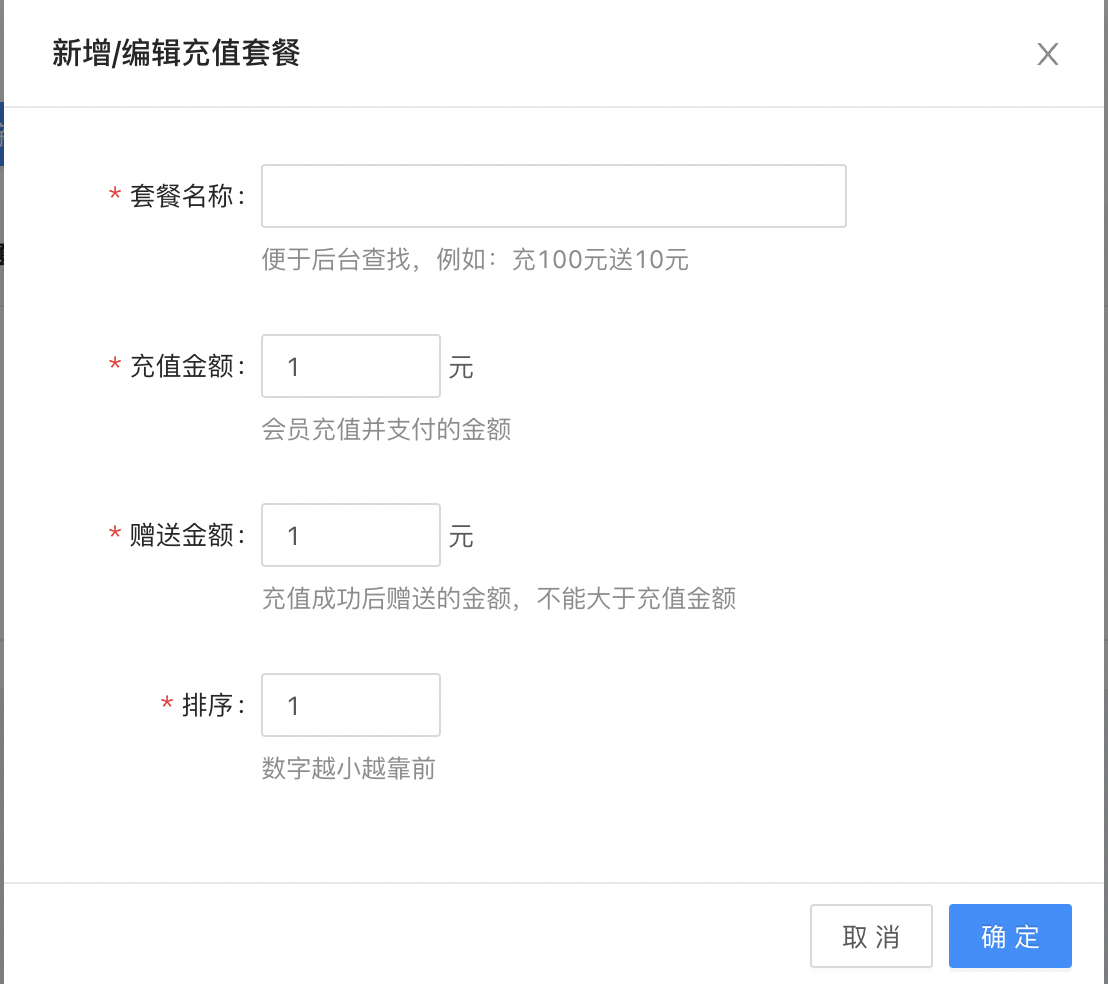
Task: Click the 套餐名称 text input field
Action: point(553,196)
